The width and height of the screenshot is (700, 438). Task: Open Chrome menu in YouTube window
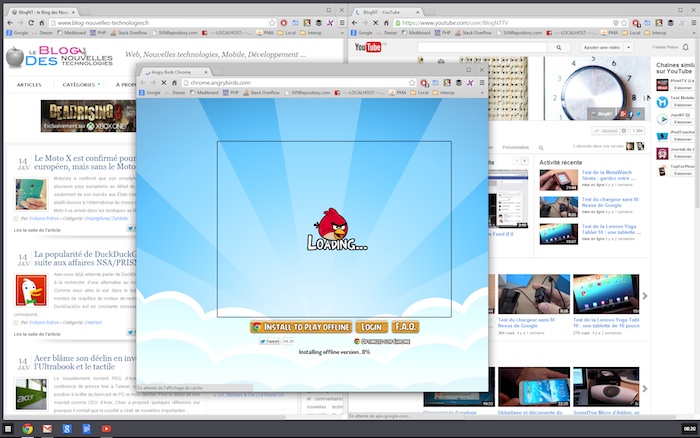coord(693,22)
